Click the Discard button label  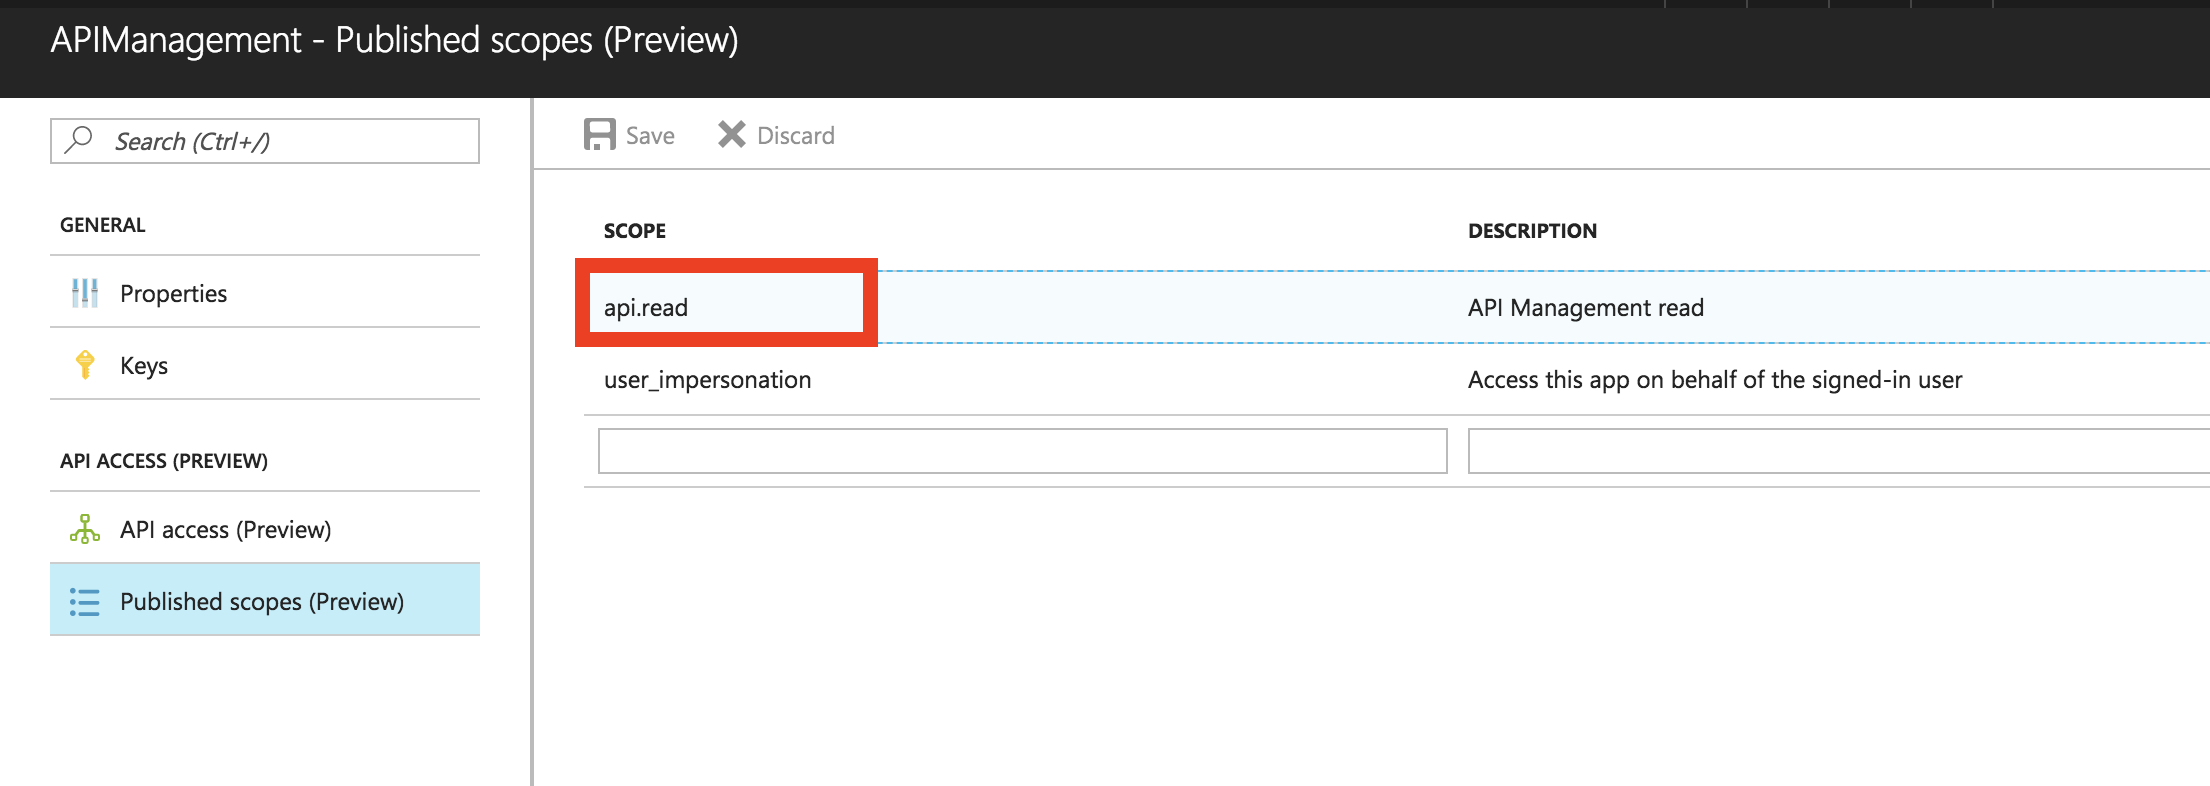(x=796, y=135)
